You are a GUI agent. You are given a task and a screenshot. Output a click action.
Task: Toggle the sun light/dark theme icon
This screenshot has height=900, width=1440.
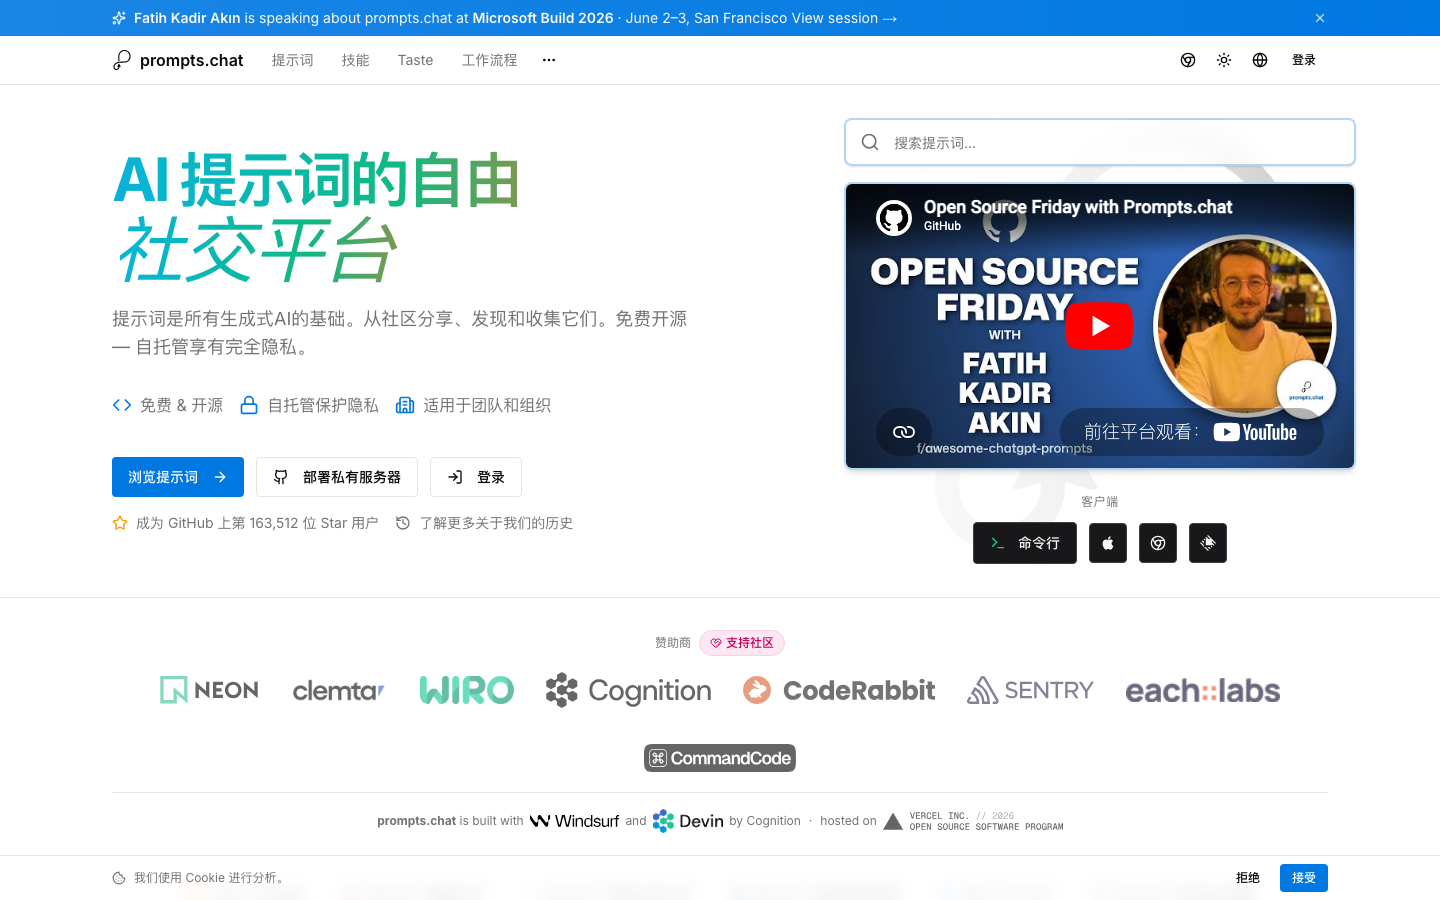1224,60
